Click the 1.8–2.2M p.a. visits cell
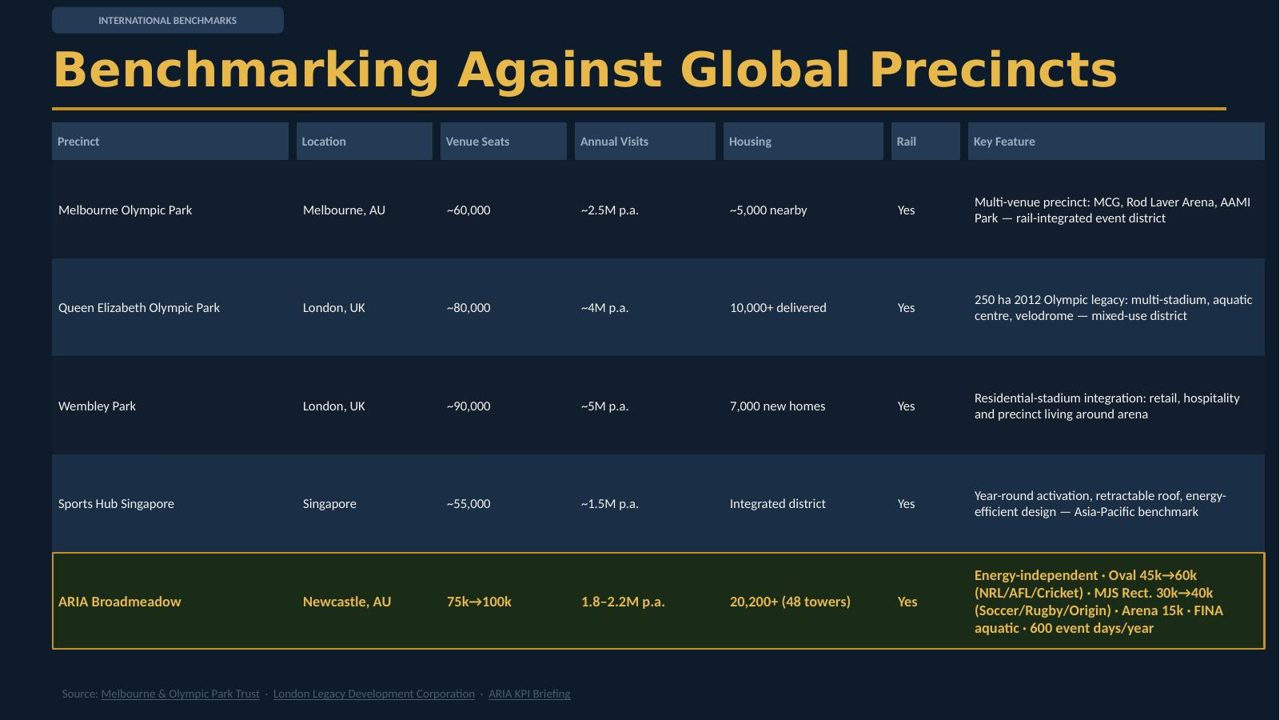The height and width of the screenshot is (720, 1280). (x=623, y=602)
